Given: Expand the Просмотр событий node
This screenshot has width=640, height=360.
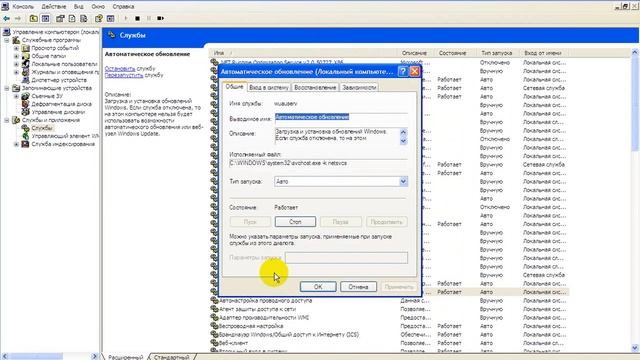Looking at the screenshot, I should [x=16, y=48].
